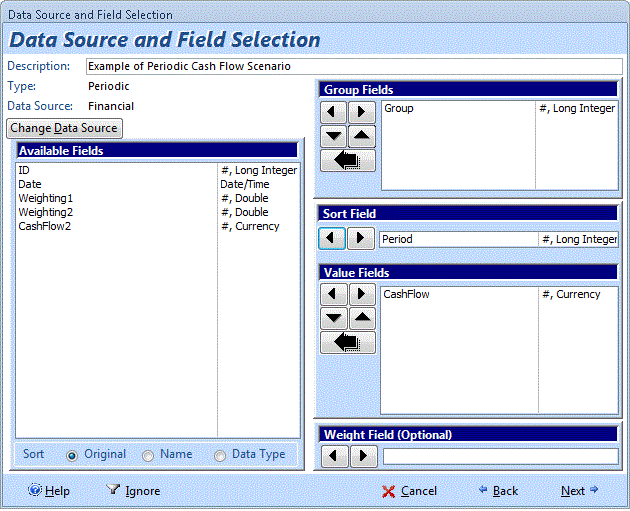
Task: Remove Value Field with left arrow
Action: tap(333, 294)
